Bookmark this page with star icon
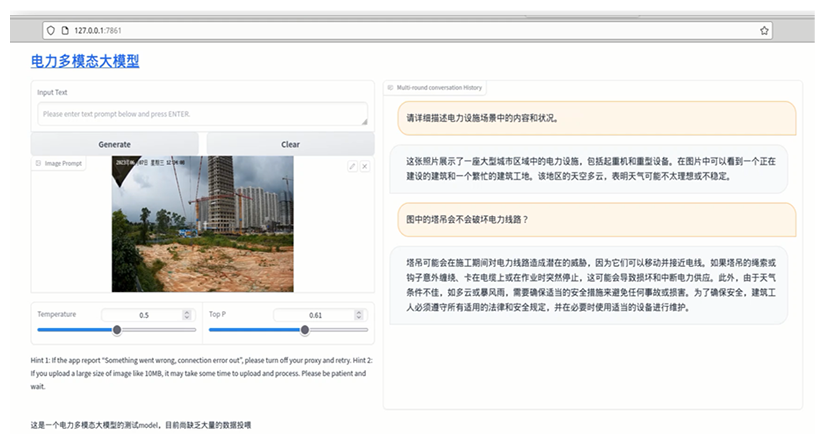This screenshot has height=445, width=825. (765, 30)
